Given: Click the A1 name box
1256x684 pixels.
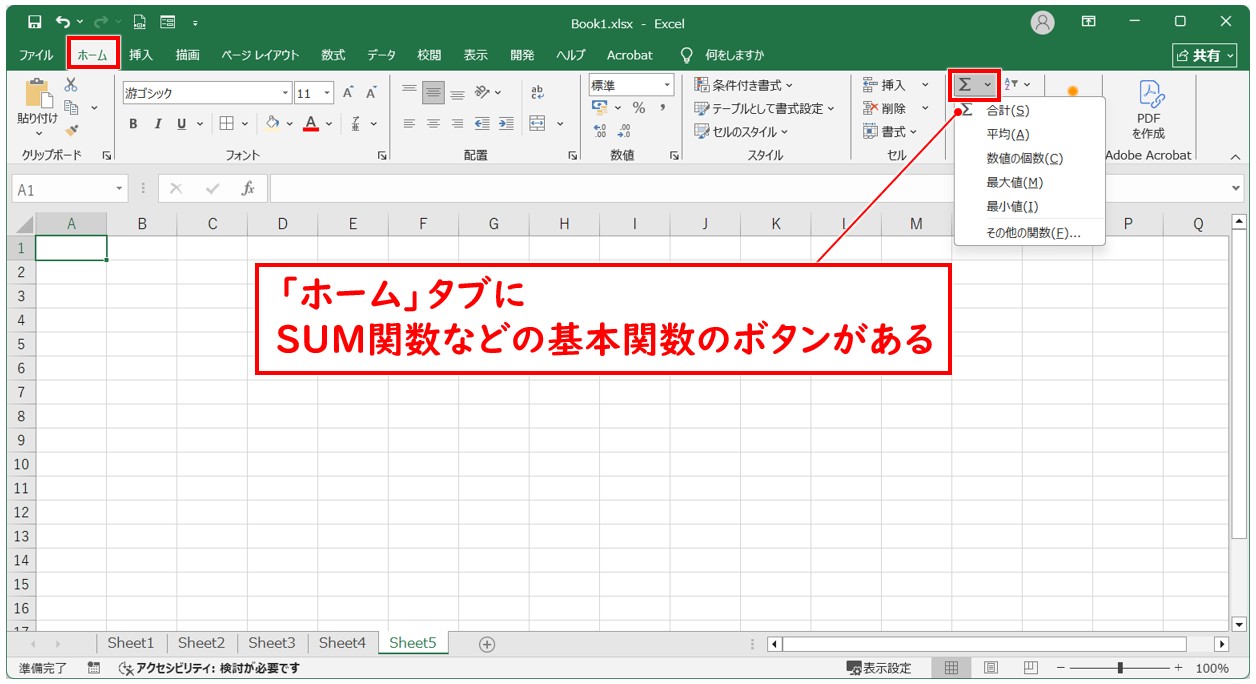Looking at the screenshot, I should (x=60, y=187).
